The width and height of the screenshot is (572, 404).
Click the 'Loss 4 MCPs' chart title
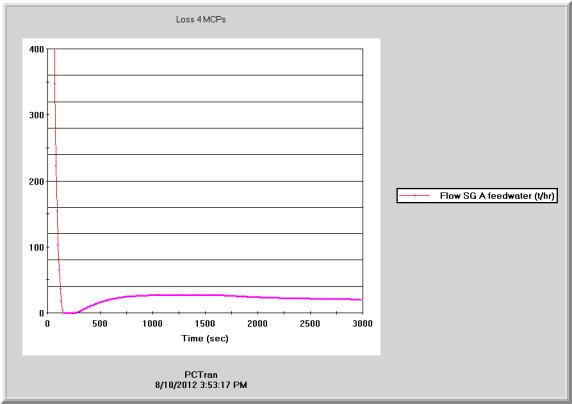pos(201,19)
